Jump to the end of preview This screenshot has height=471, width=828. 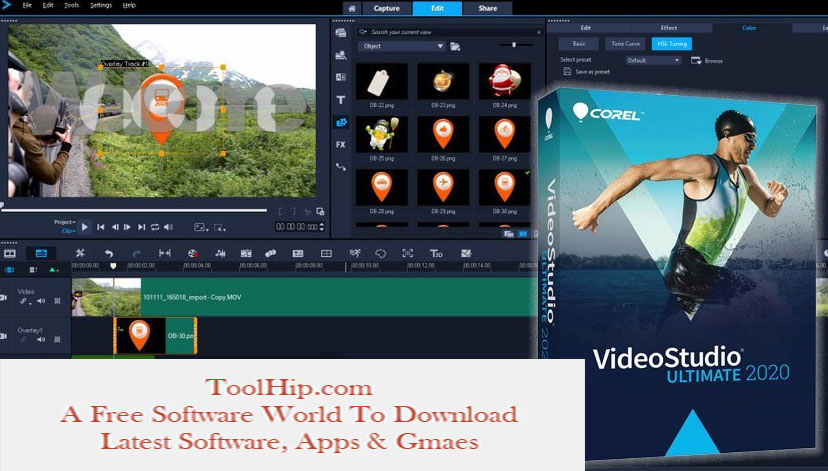pos(141,227)
